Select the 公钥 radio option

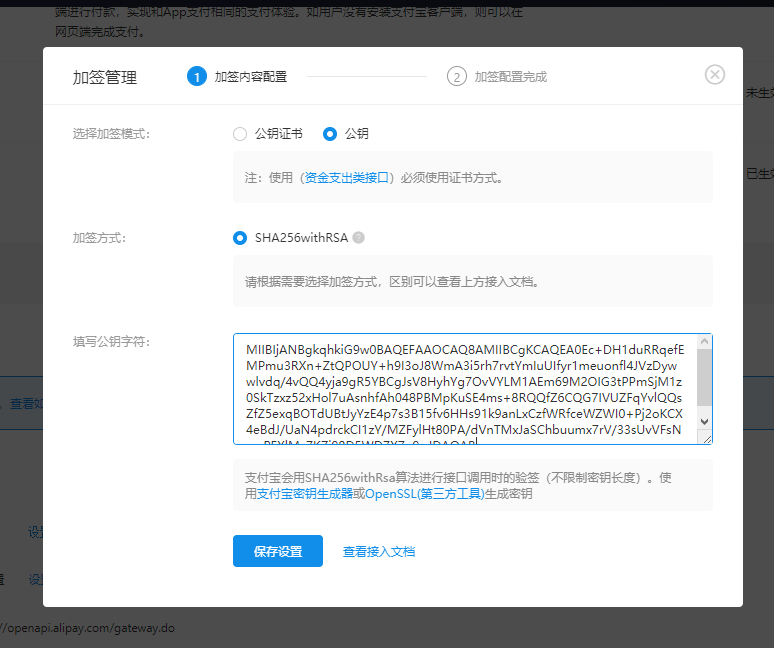[x=330, y=134]
